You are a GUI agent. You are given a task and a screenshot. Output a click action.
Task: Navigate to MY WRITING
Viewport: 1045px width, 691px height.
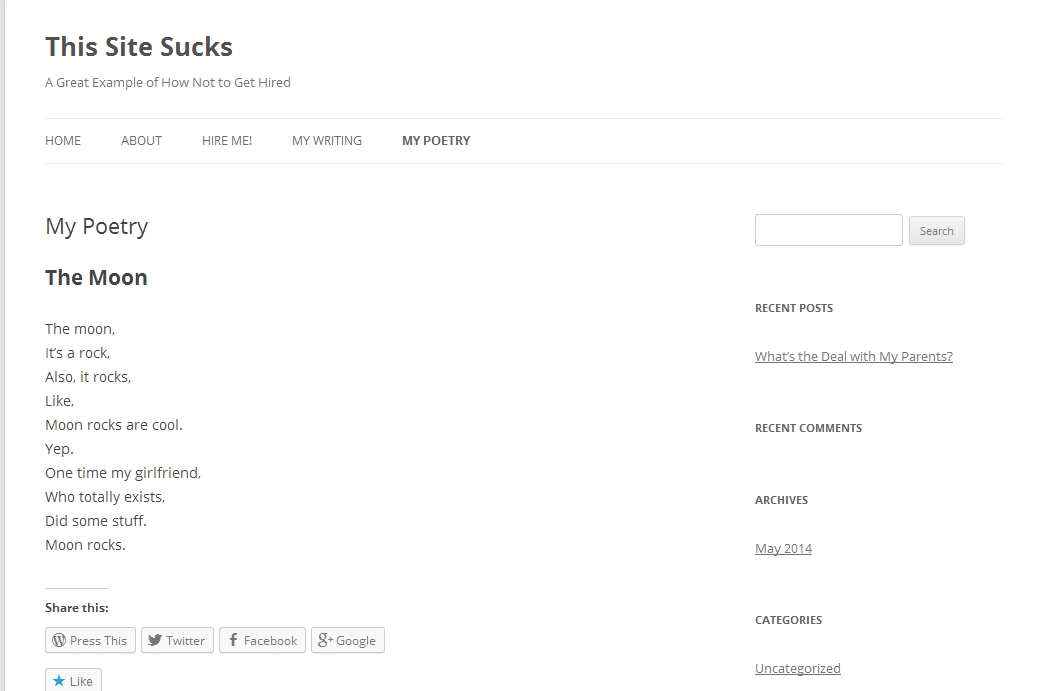[x=327, y=141]
